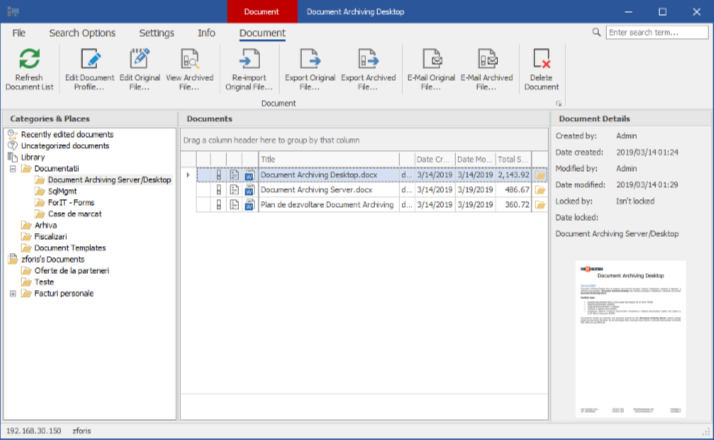714x440 pixels.
Task: Refresh the document list
Action: pyautogui.click(x=30, y=69)
